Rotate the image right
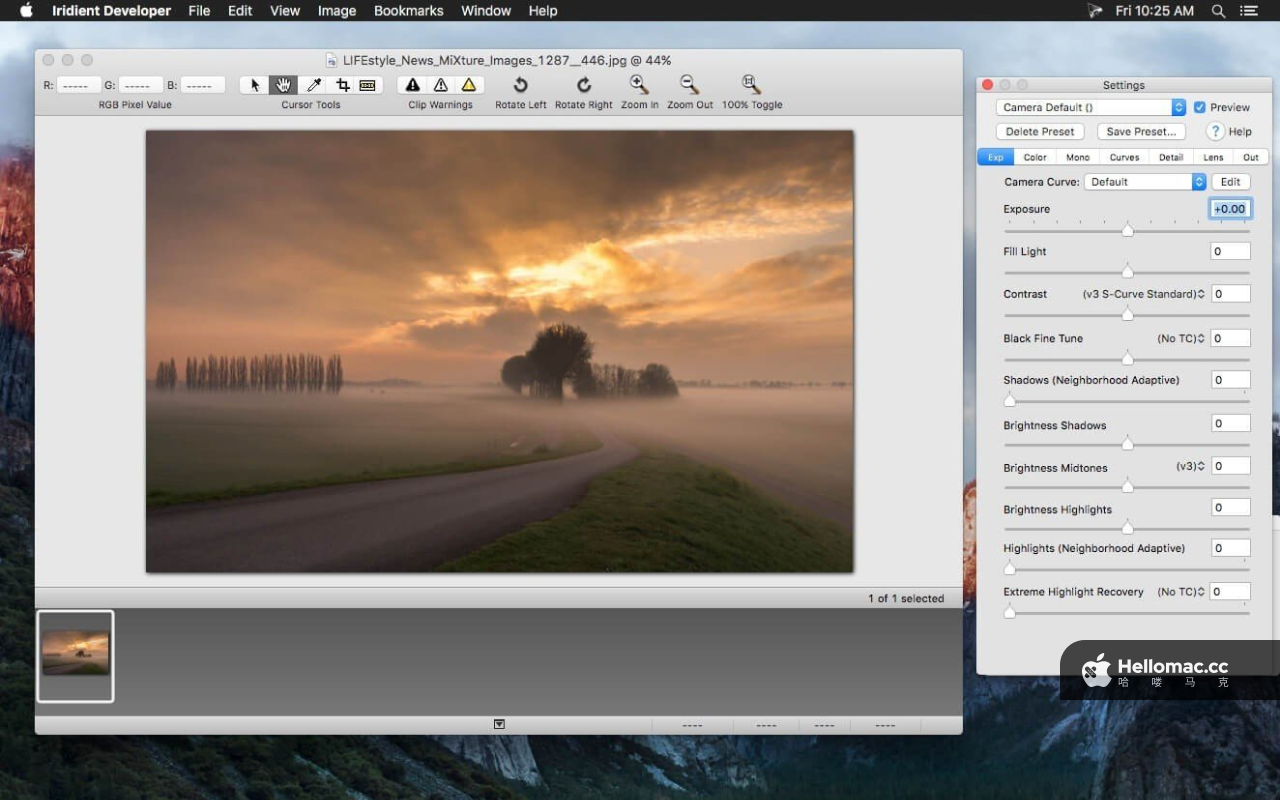 point(584,85)
